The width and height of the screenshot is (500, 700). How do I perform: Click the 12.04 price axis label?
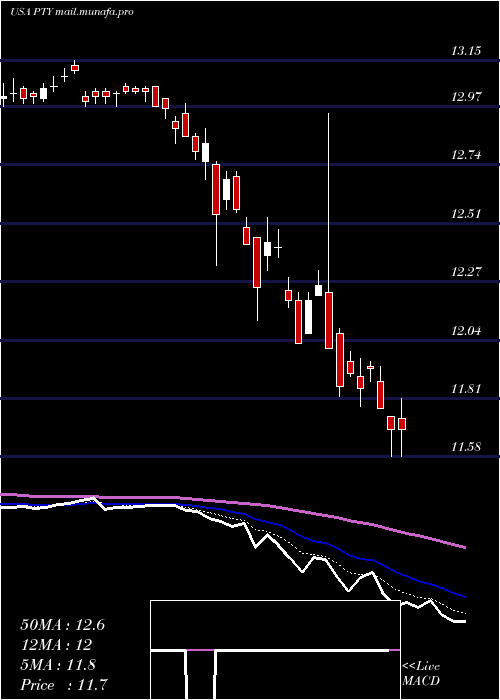[466, 331]
